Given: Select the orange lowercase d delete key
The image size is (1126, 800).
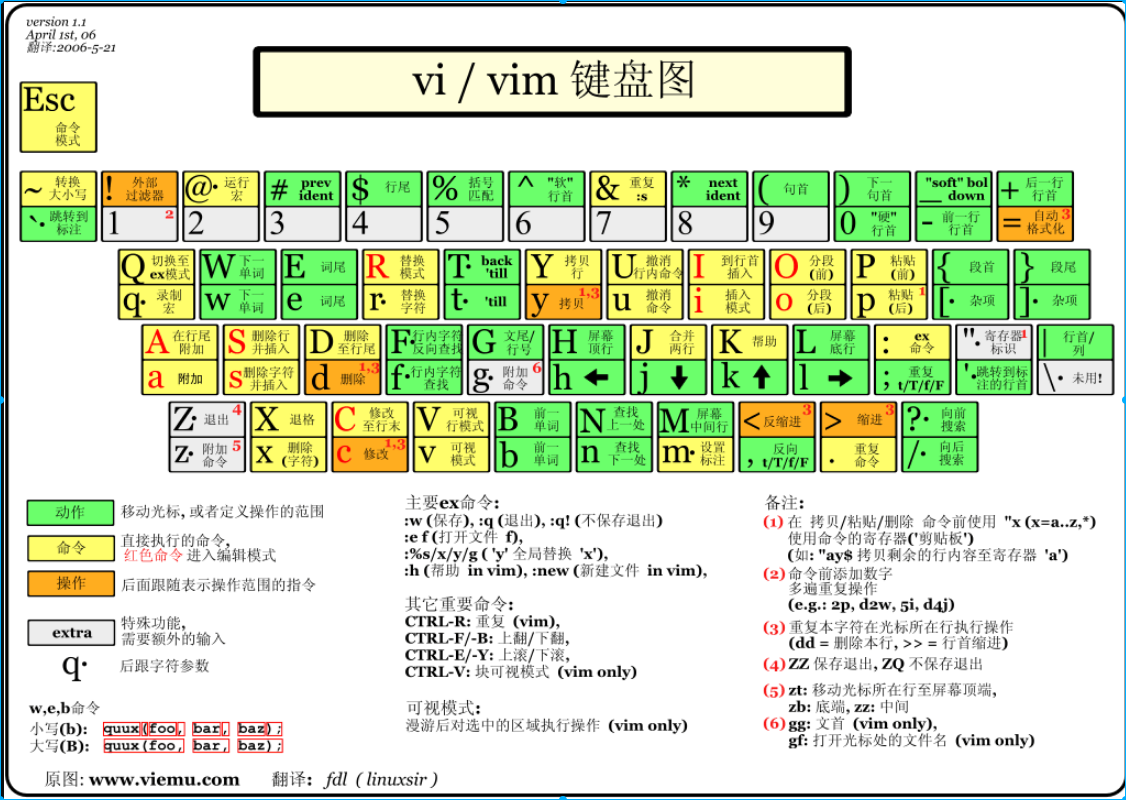Looking at the screenshot, I should click(343, 377).
